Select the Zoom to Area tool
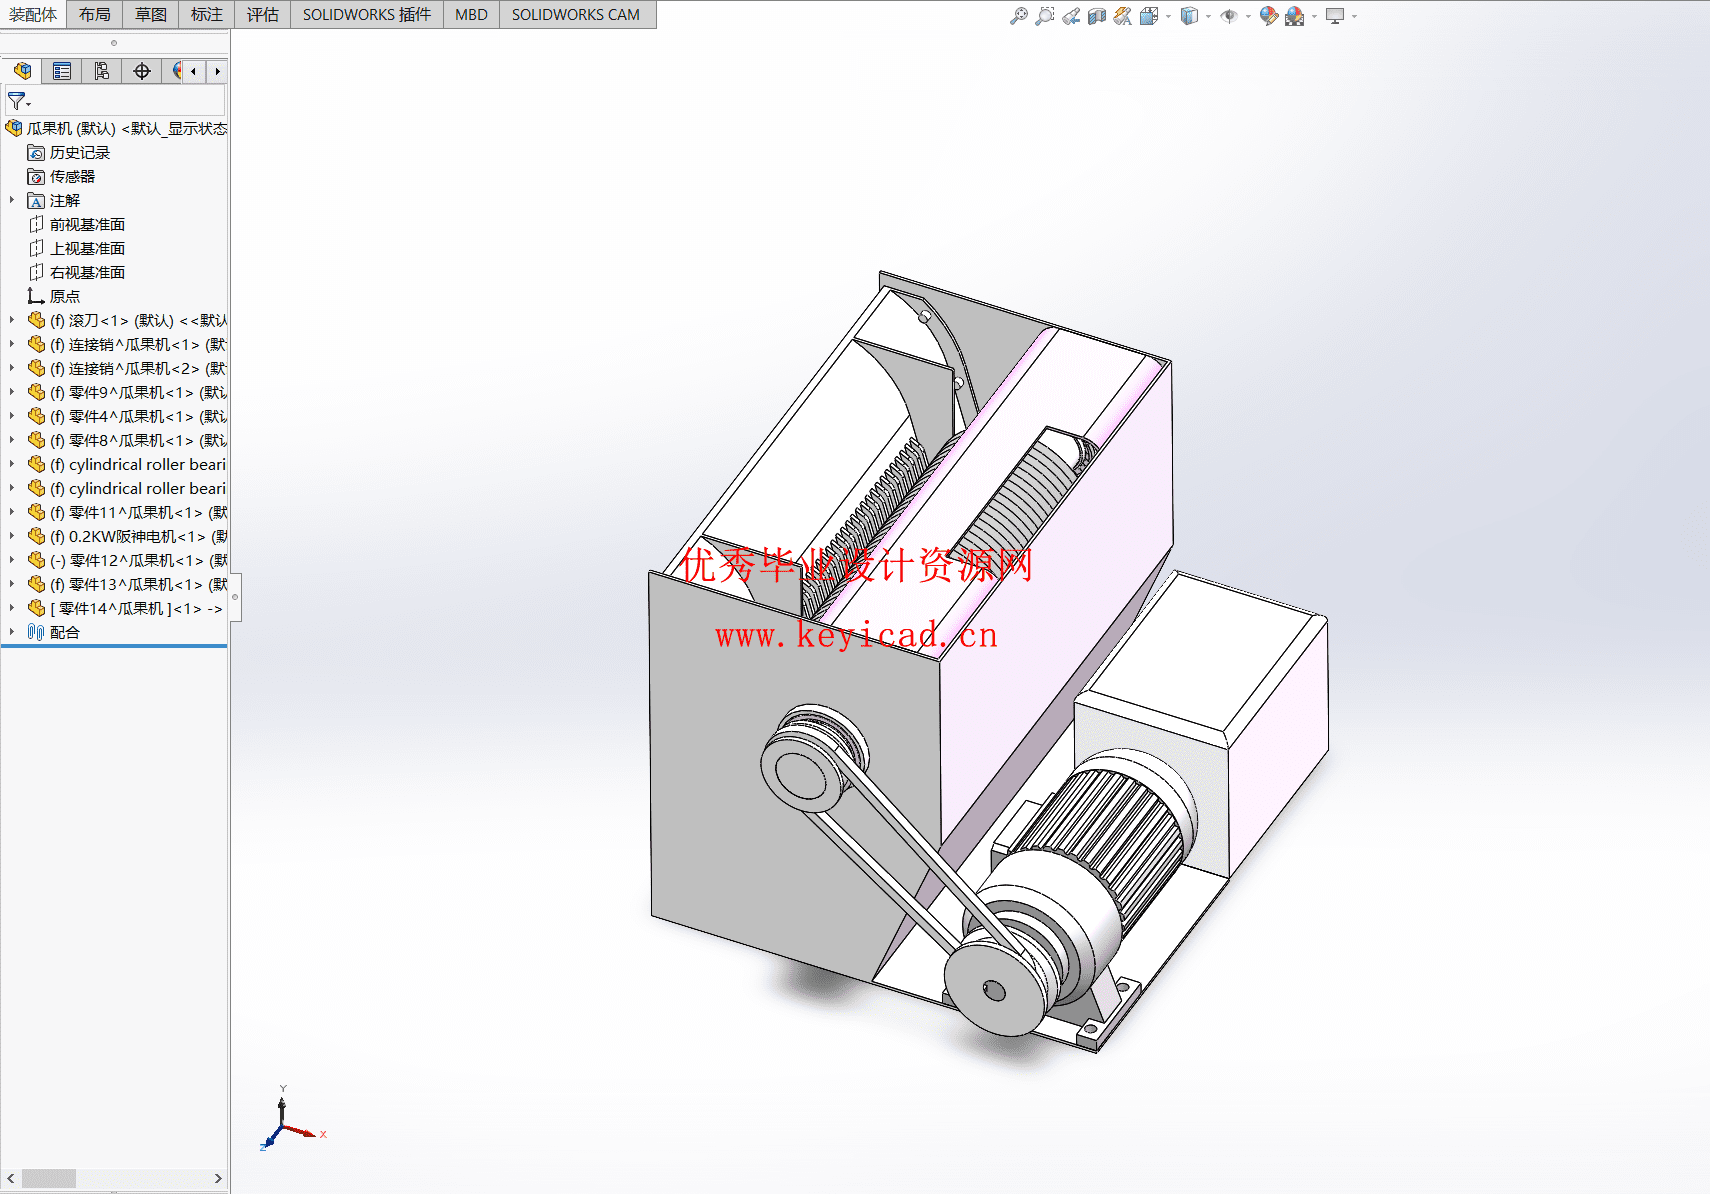 (x=1044, y=16)
